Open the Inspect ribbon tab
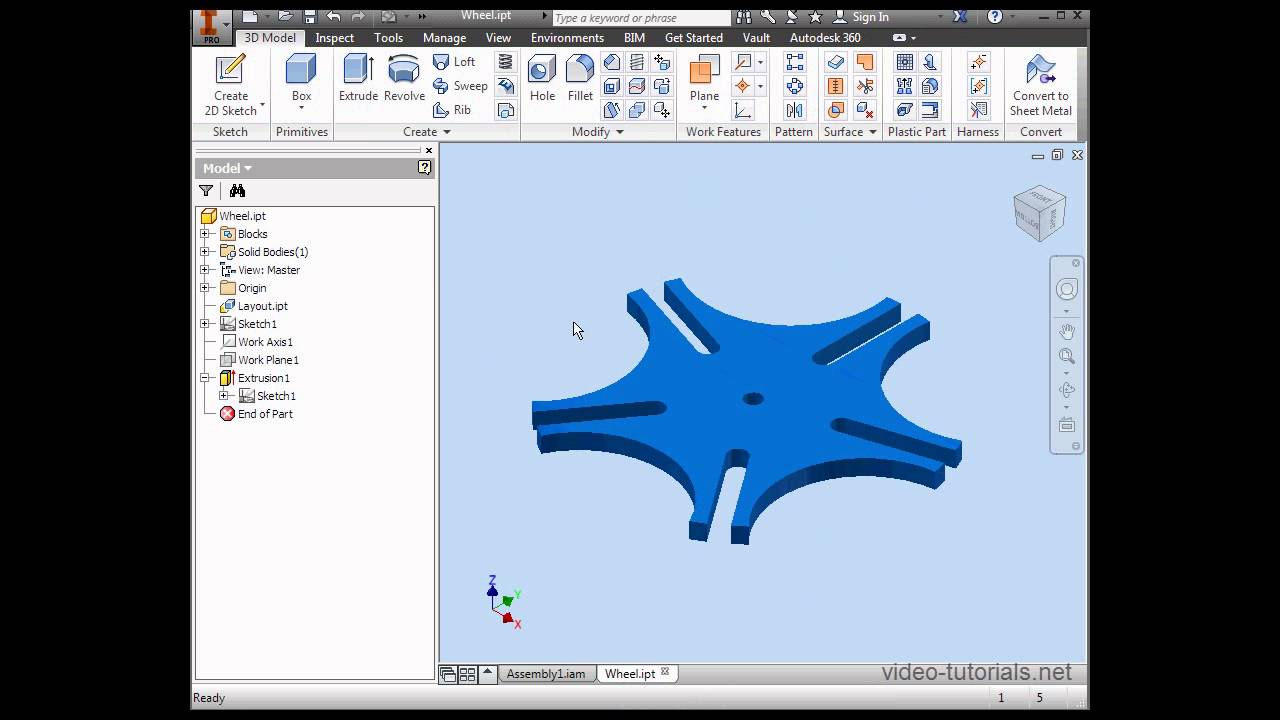Screen dimensions: 1280x720 [334, 38]
